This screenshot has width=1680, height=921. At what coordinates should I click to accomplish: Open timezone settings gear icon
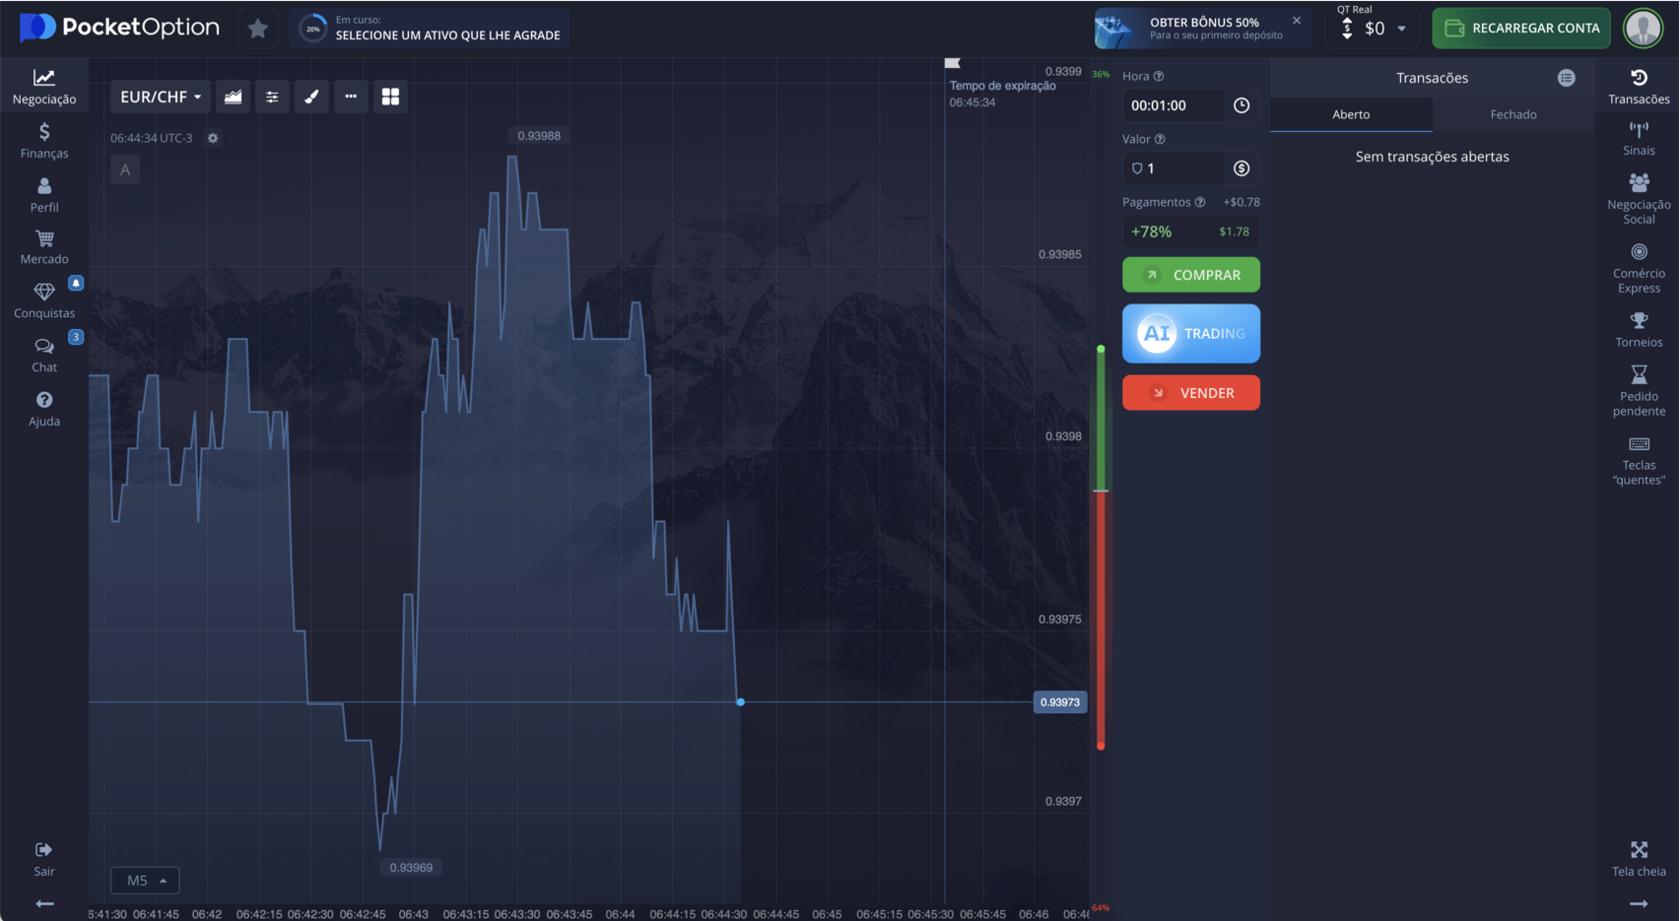[213, 138]
